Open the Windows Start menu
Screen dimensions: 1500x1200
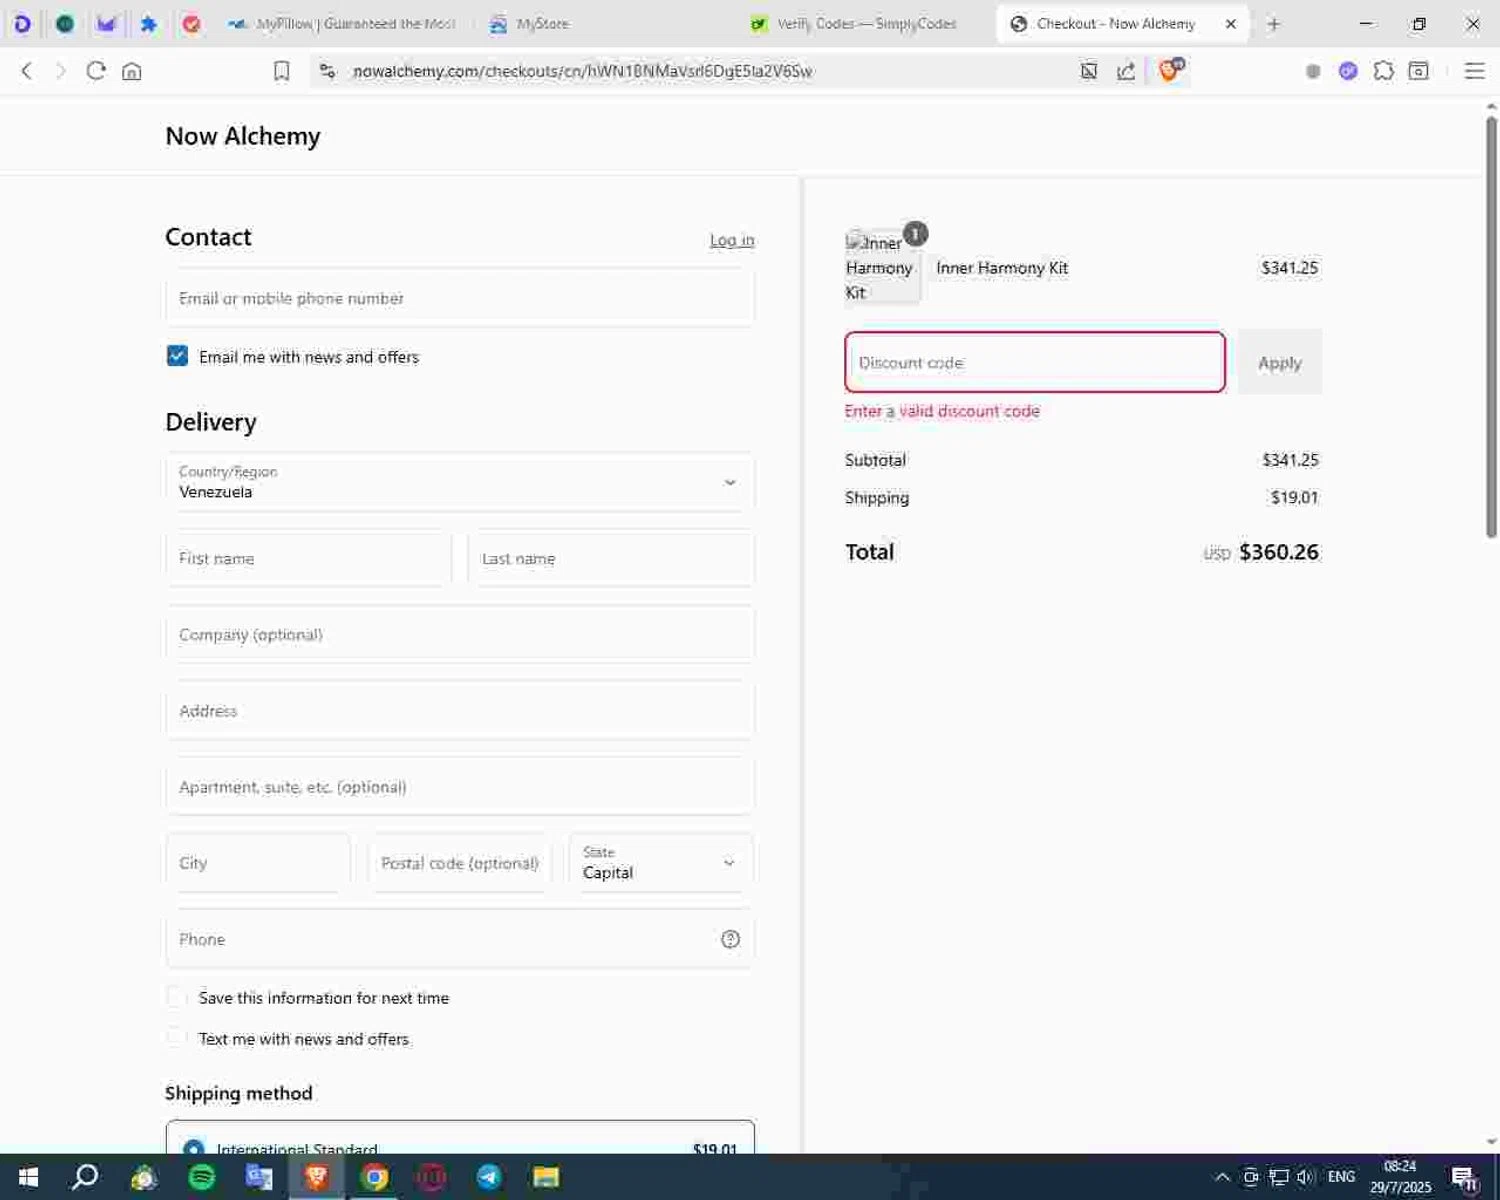(28, 1177)
